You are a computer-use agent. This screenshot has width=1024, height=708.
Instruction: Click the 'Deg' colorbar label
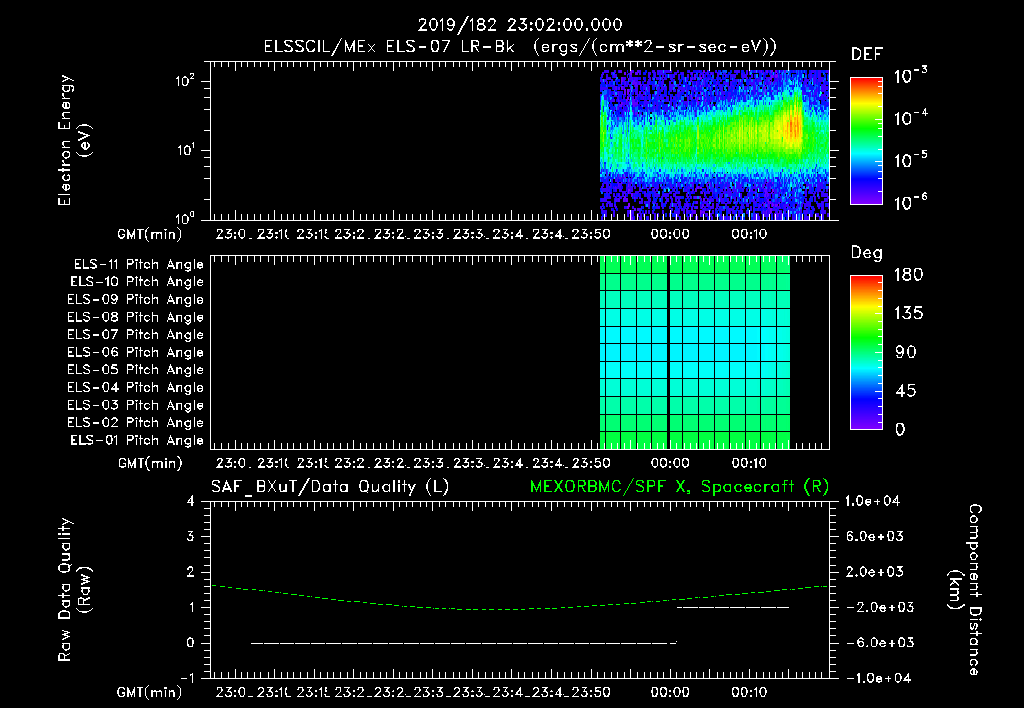pos(867,253)
